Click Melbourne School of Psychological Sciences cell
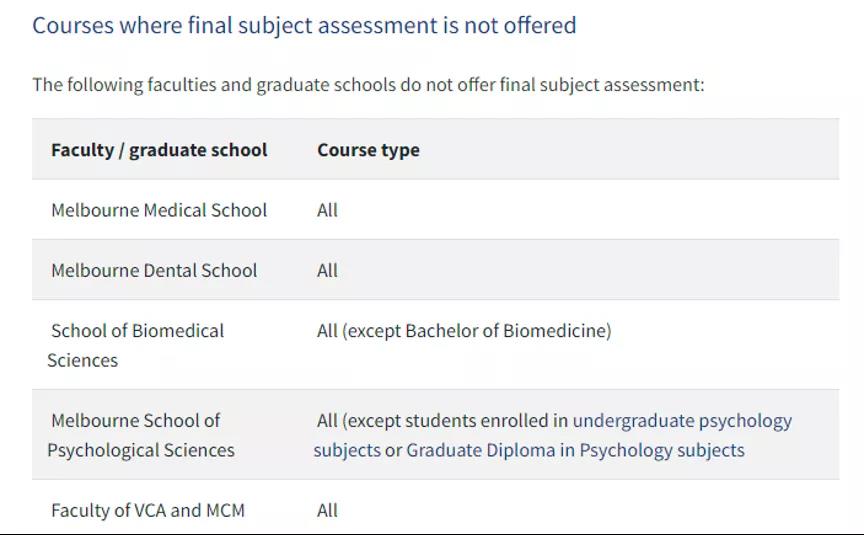Image resolution: width=864 pixels, height=535 pixels. tap(141, 435)
